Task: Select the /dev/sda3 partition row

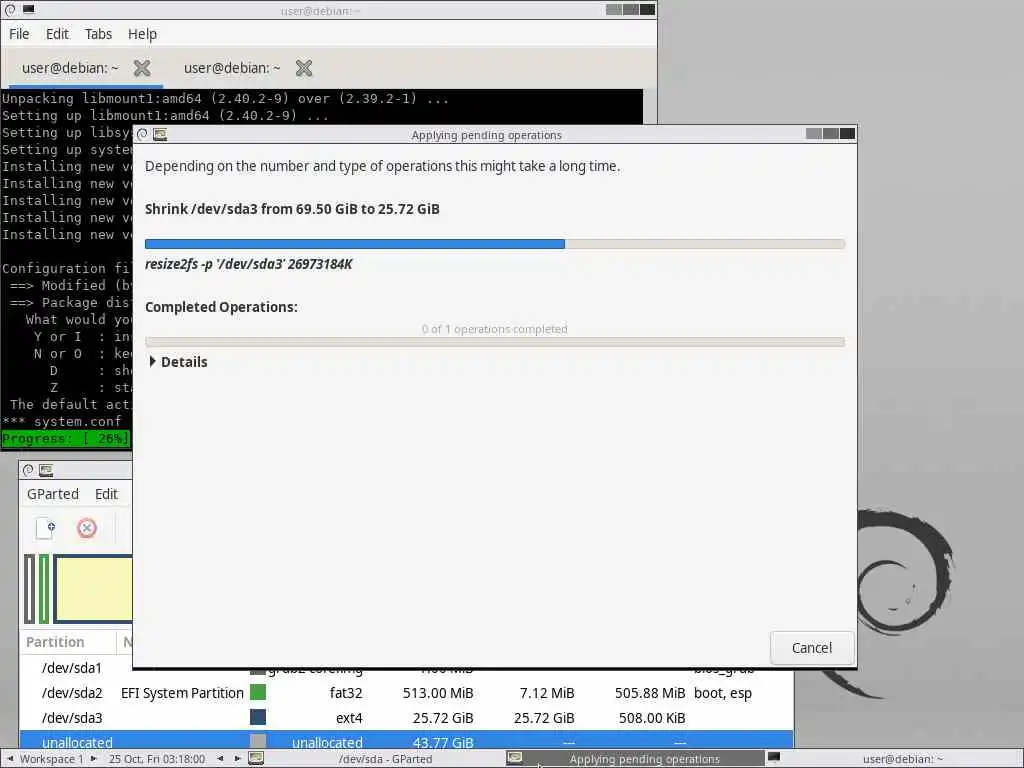Action: [x=406, y=718]
